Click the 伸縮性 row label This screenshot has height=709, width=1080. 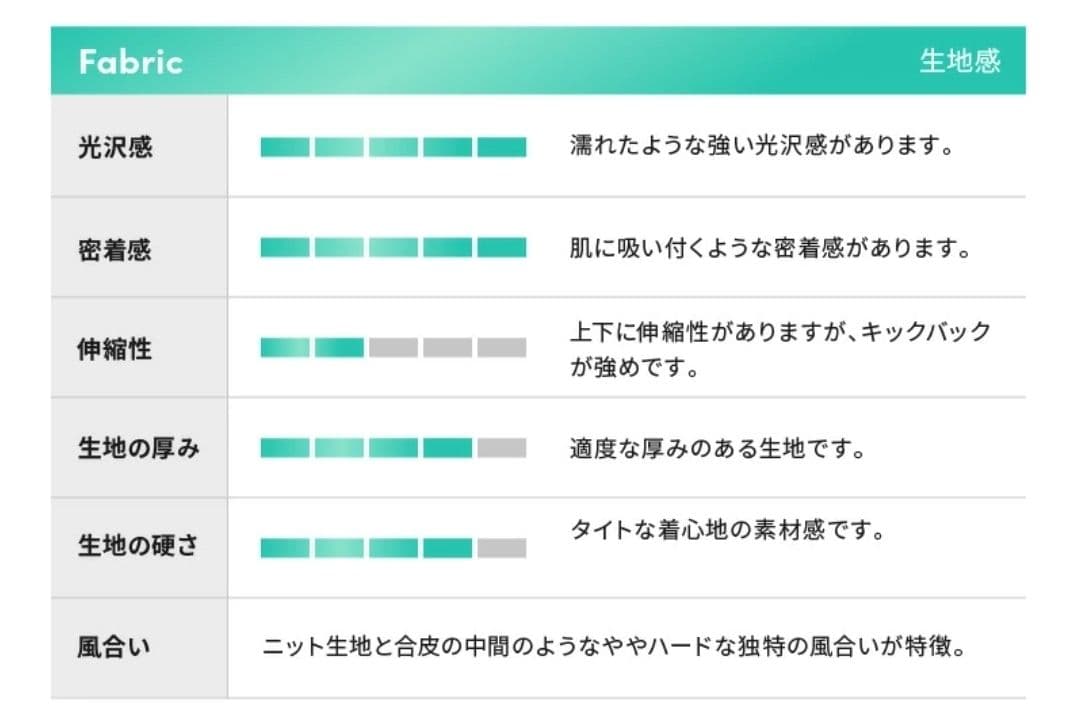click(115, 349)
